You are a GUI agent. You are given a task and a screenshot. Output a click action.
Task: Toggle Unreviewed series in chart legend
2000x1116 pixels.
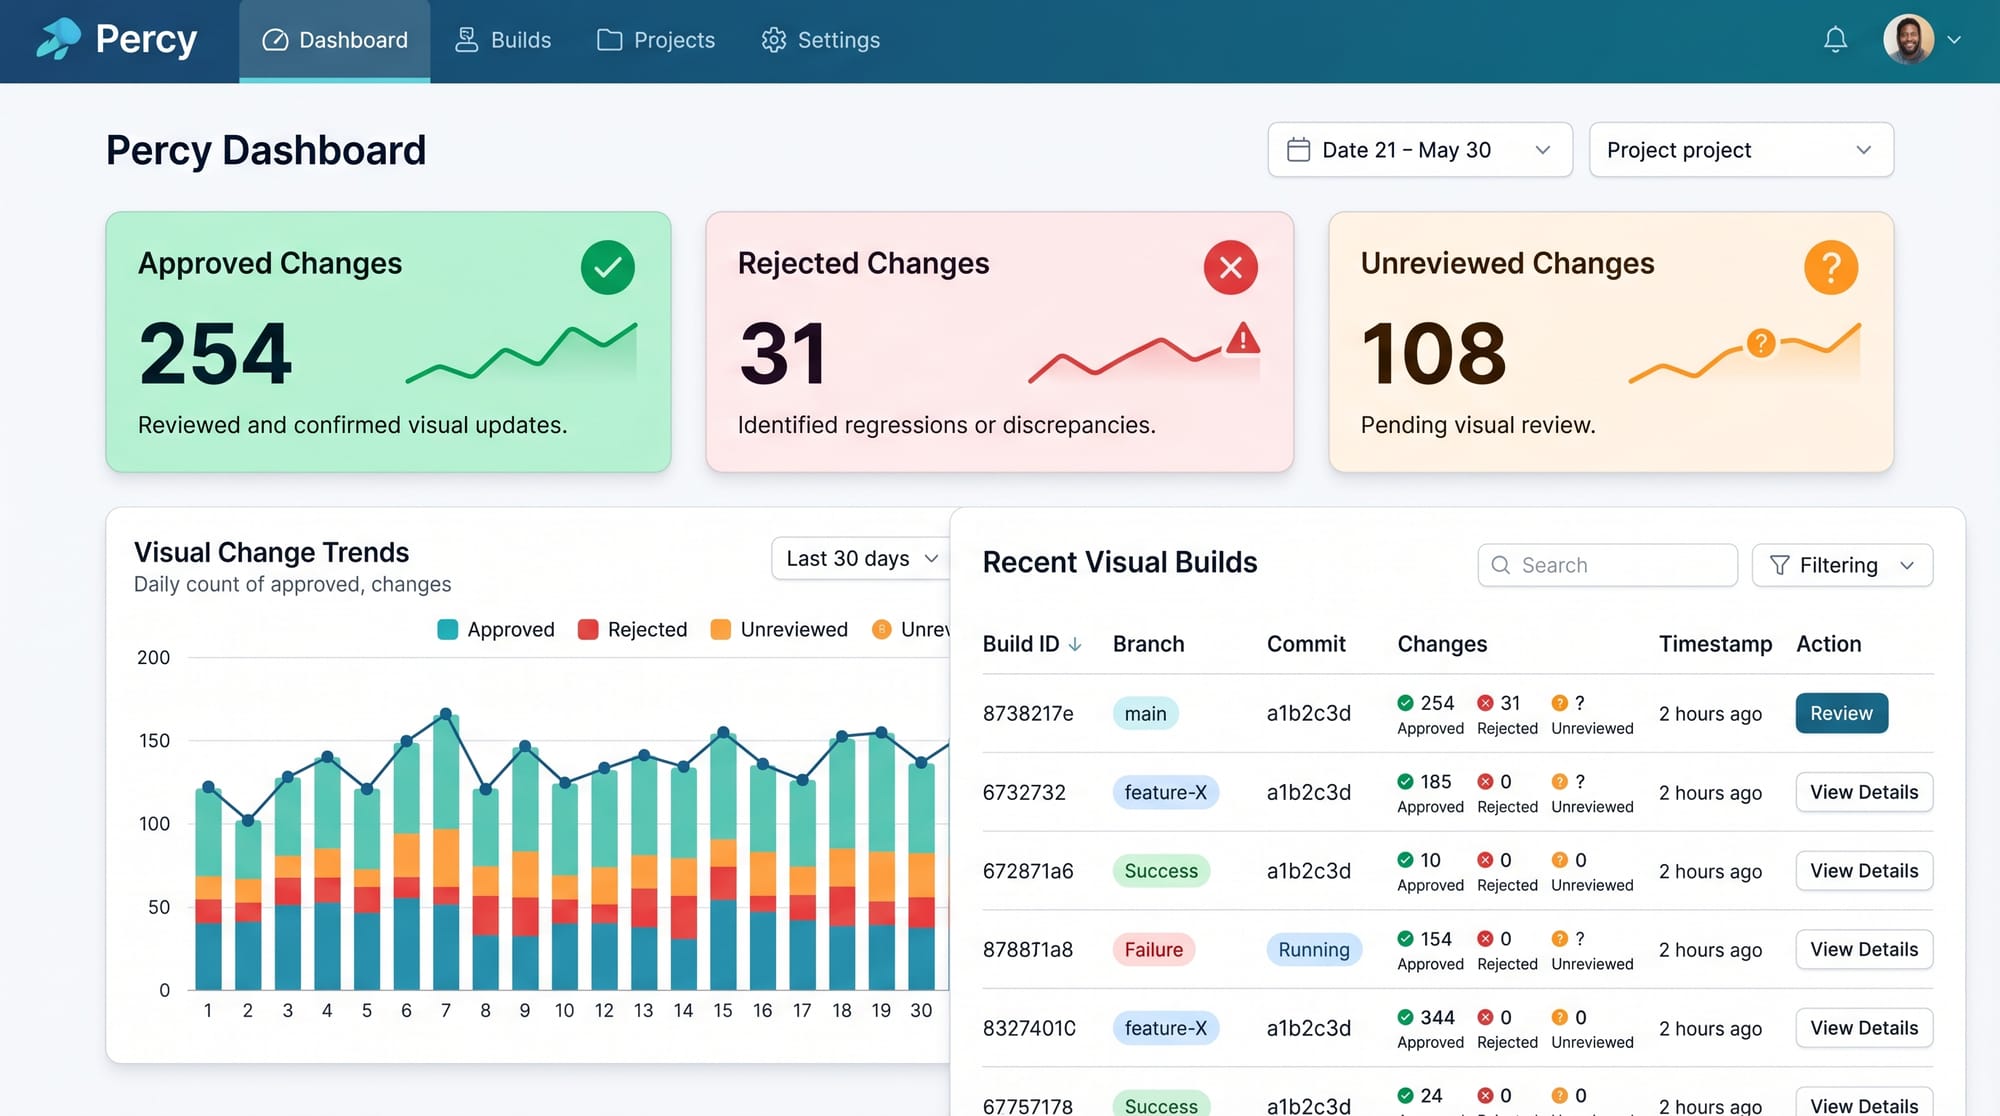pyautogui.click(x=793, y=629)
